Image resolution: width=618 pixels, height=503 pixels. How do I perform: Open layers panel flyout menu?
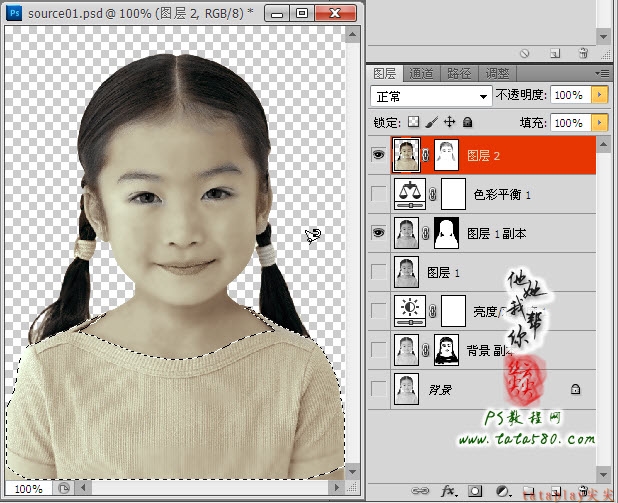603,73
